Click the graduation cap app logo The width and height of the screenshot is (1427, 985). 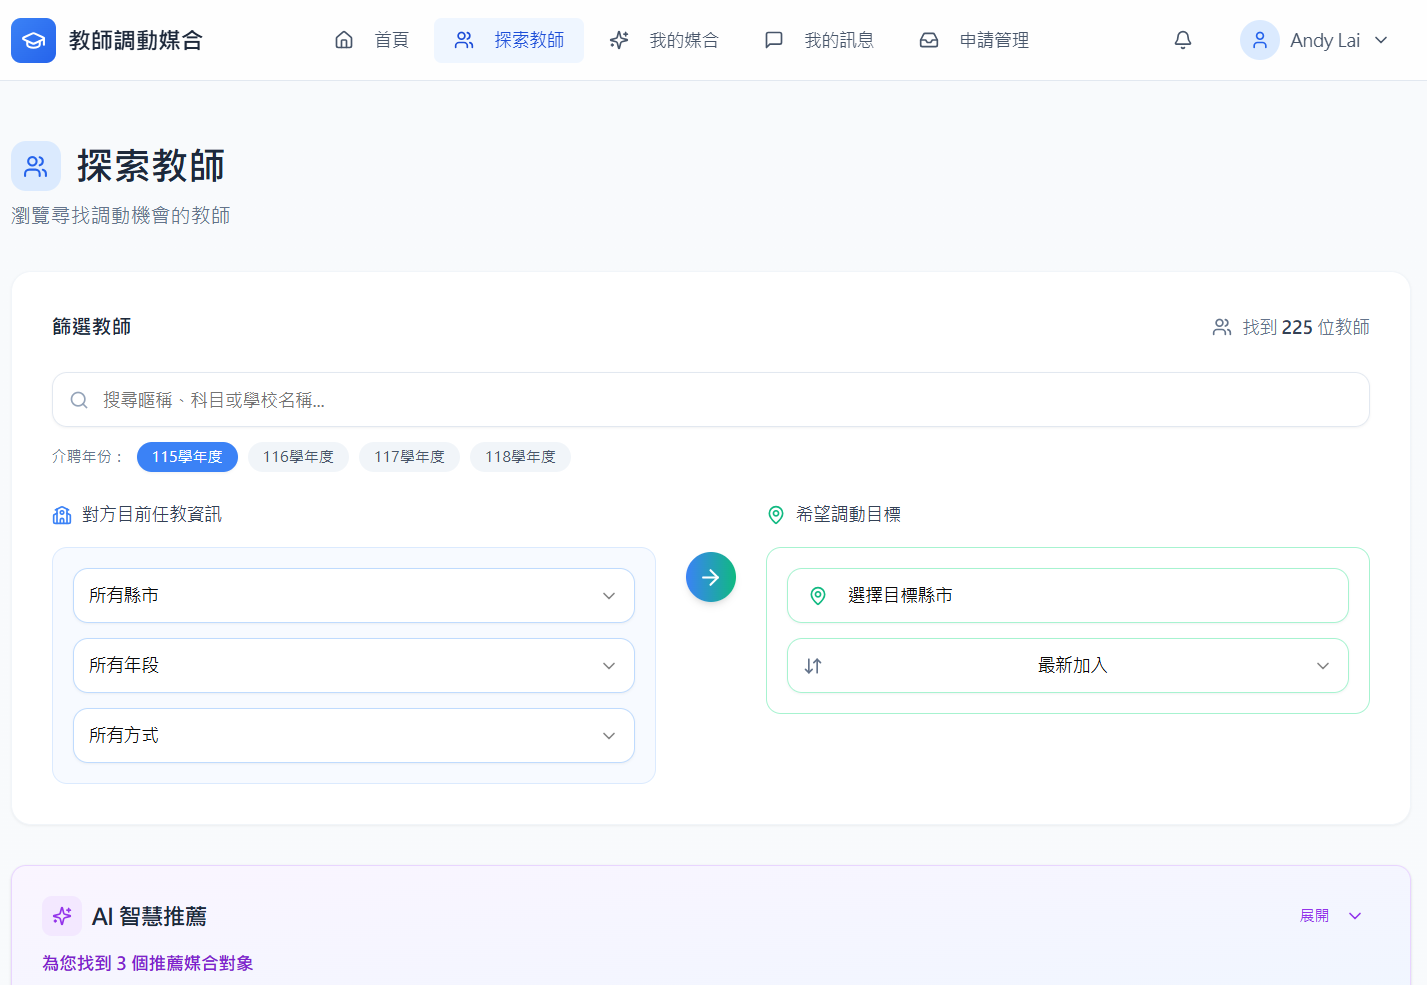point(33,40)
